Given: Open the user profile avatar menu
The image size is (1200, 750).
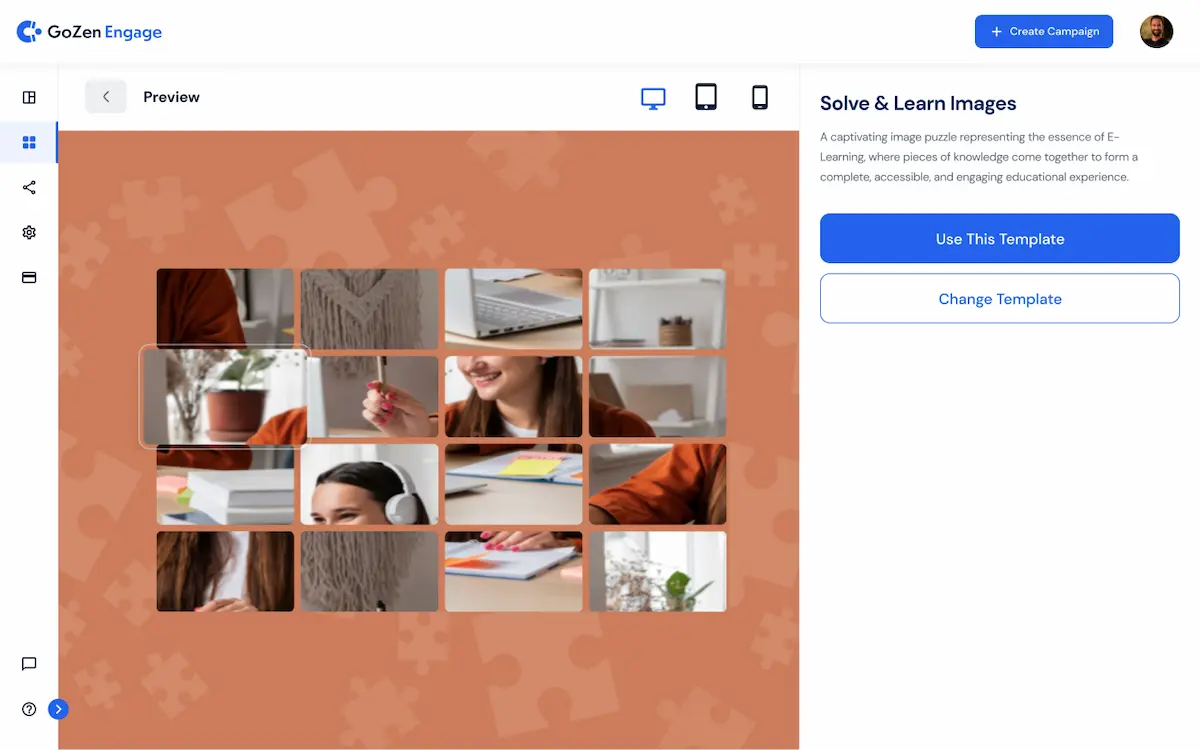Looking at the screenshot, I should click(x=1157, y=32).
